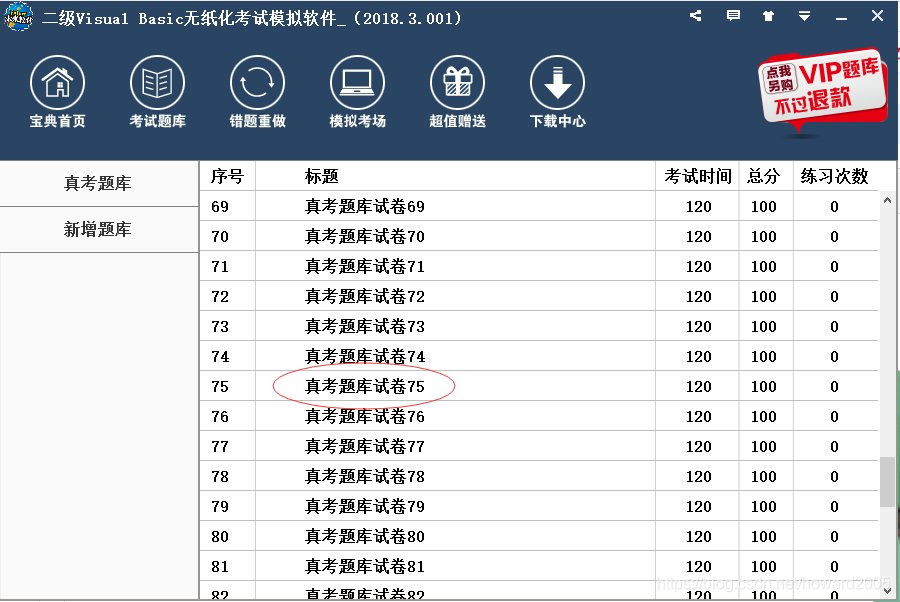900x602 pixels.
Task: Click exam time 120 in row 70
Action: 699,236
